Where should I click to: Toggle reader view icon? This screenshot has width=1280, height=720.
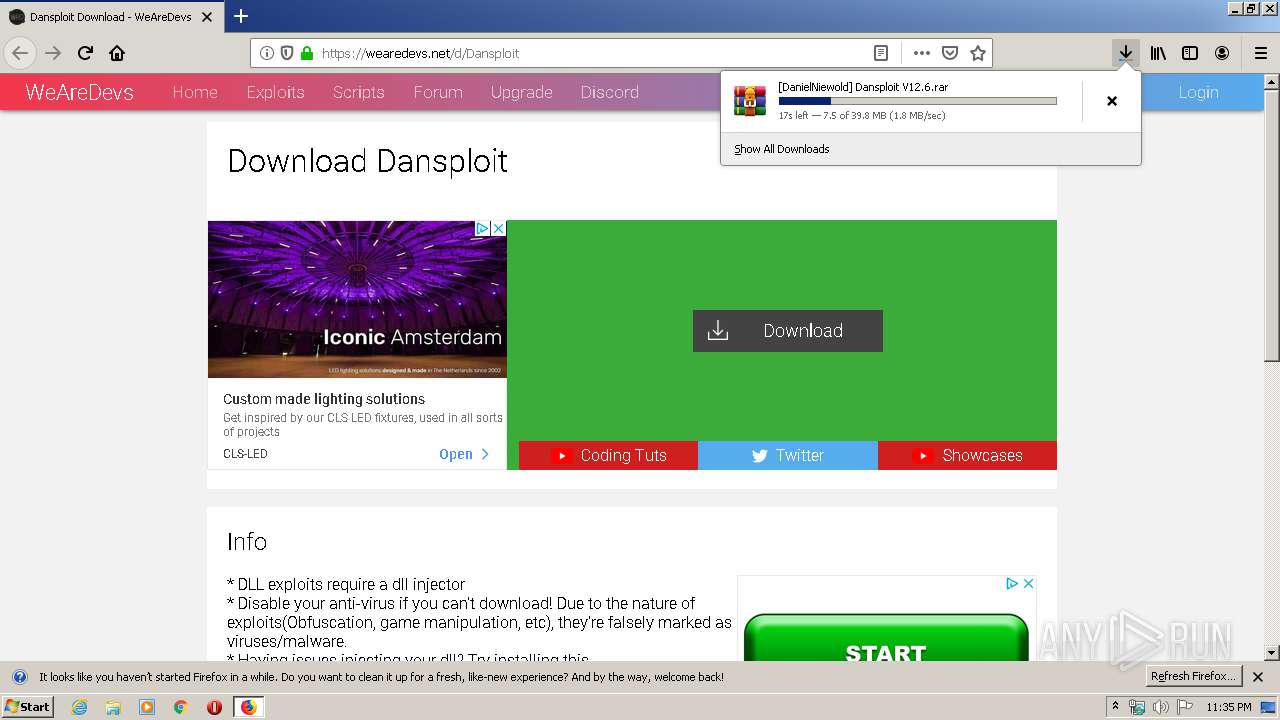[881, 53]
